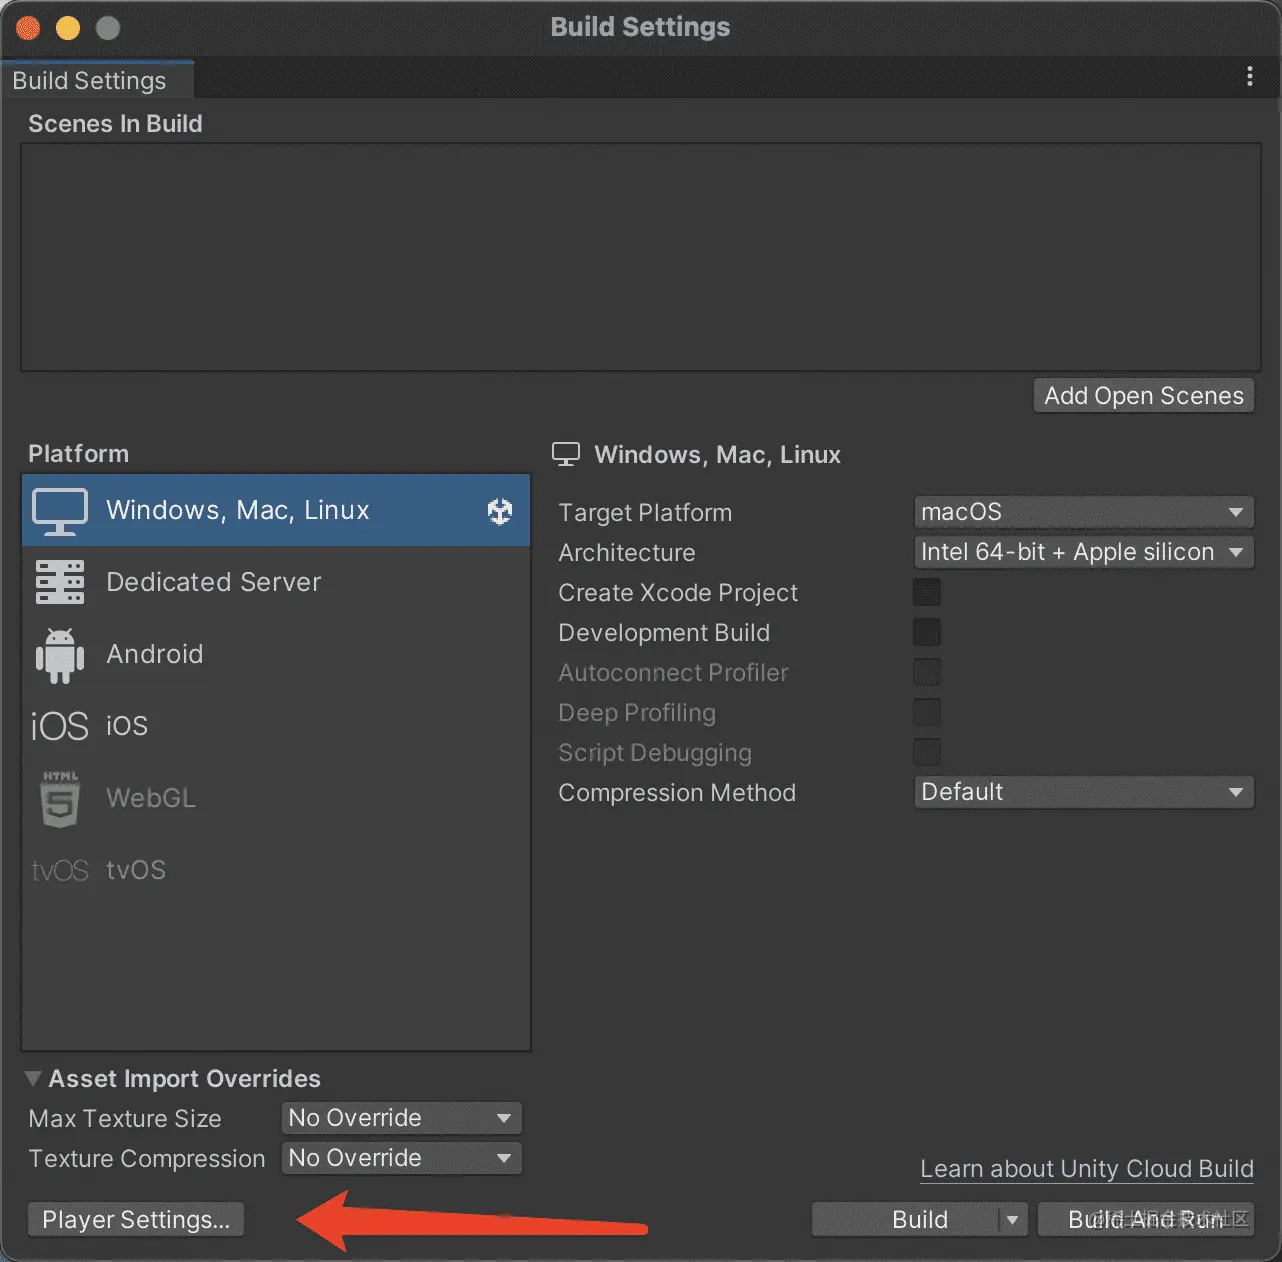The height and width of the screenshot is (1262, 1282).
Task: Select the tvOS platform row
Action: pos(276,870)
